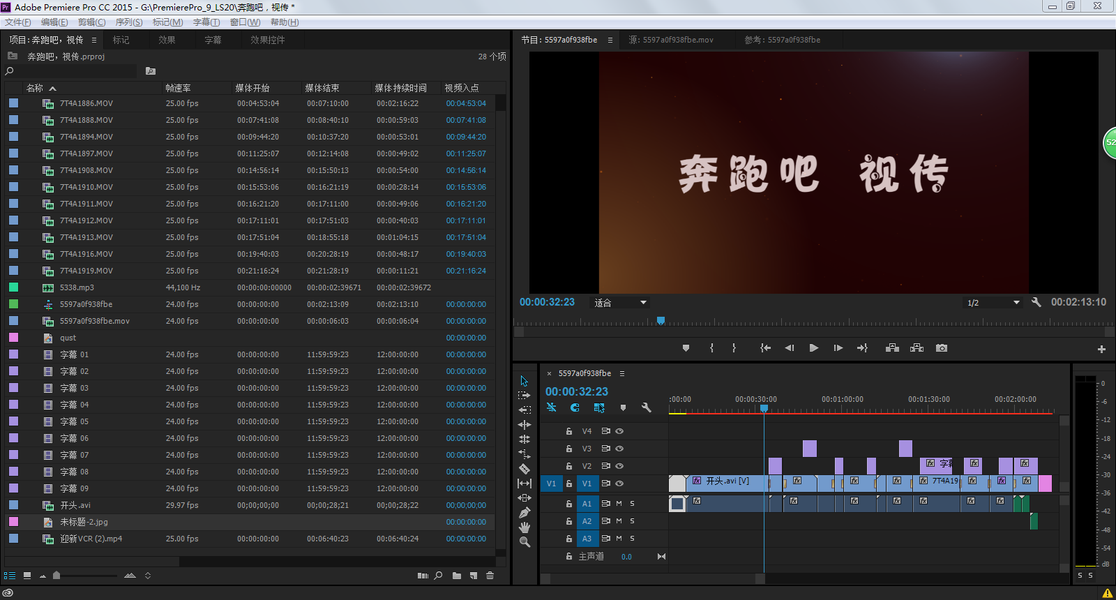Open the 序列(S) menu
Viewport: 1116px width, 600px height.
point(129,22)
